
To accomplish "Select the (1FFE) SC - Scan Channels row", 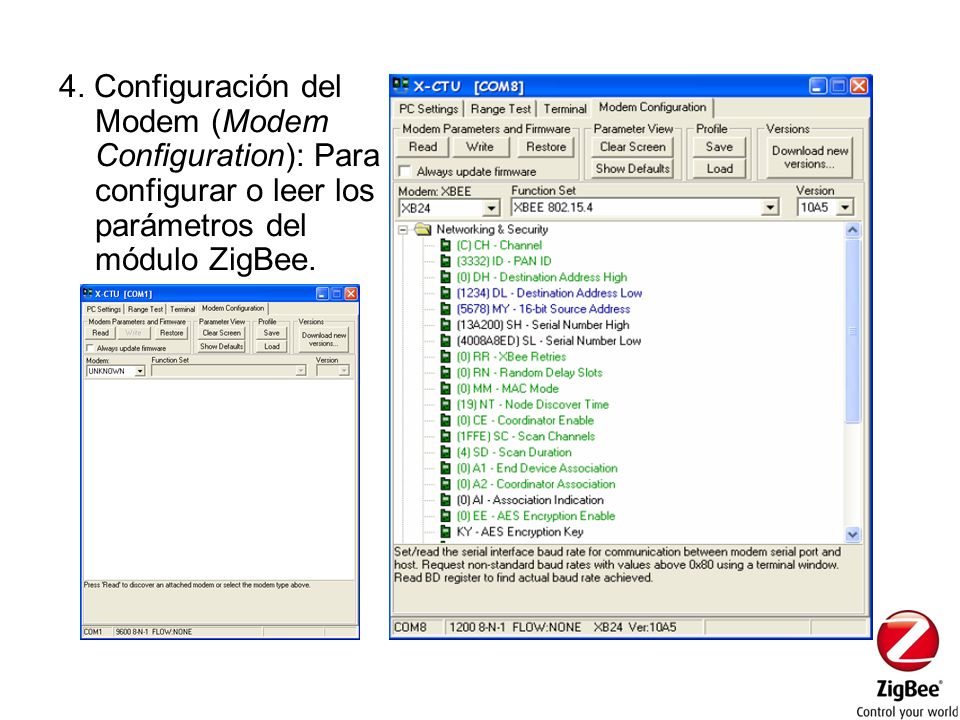I will pos(526,437).
